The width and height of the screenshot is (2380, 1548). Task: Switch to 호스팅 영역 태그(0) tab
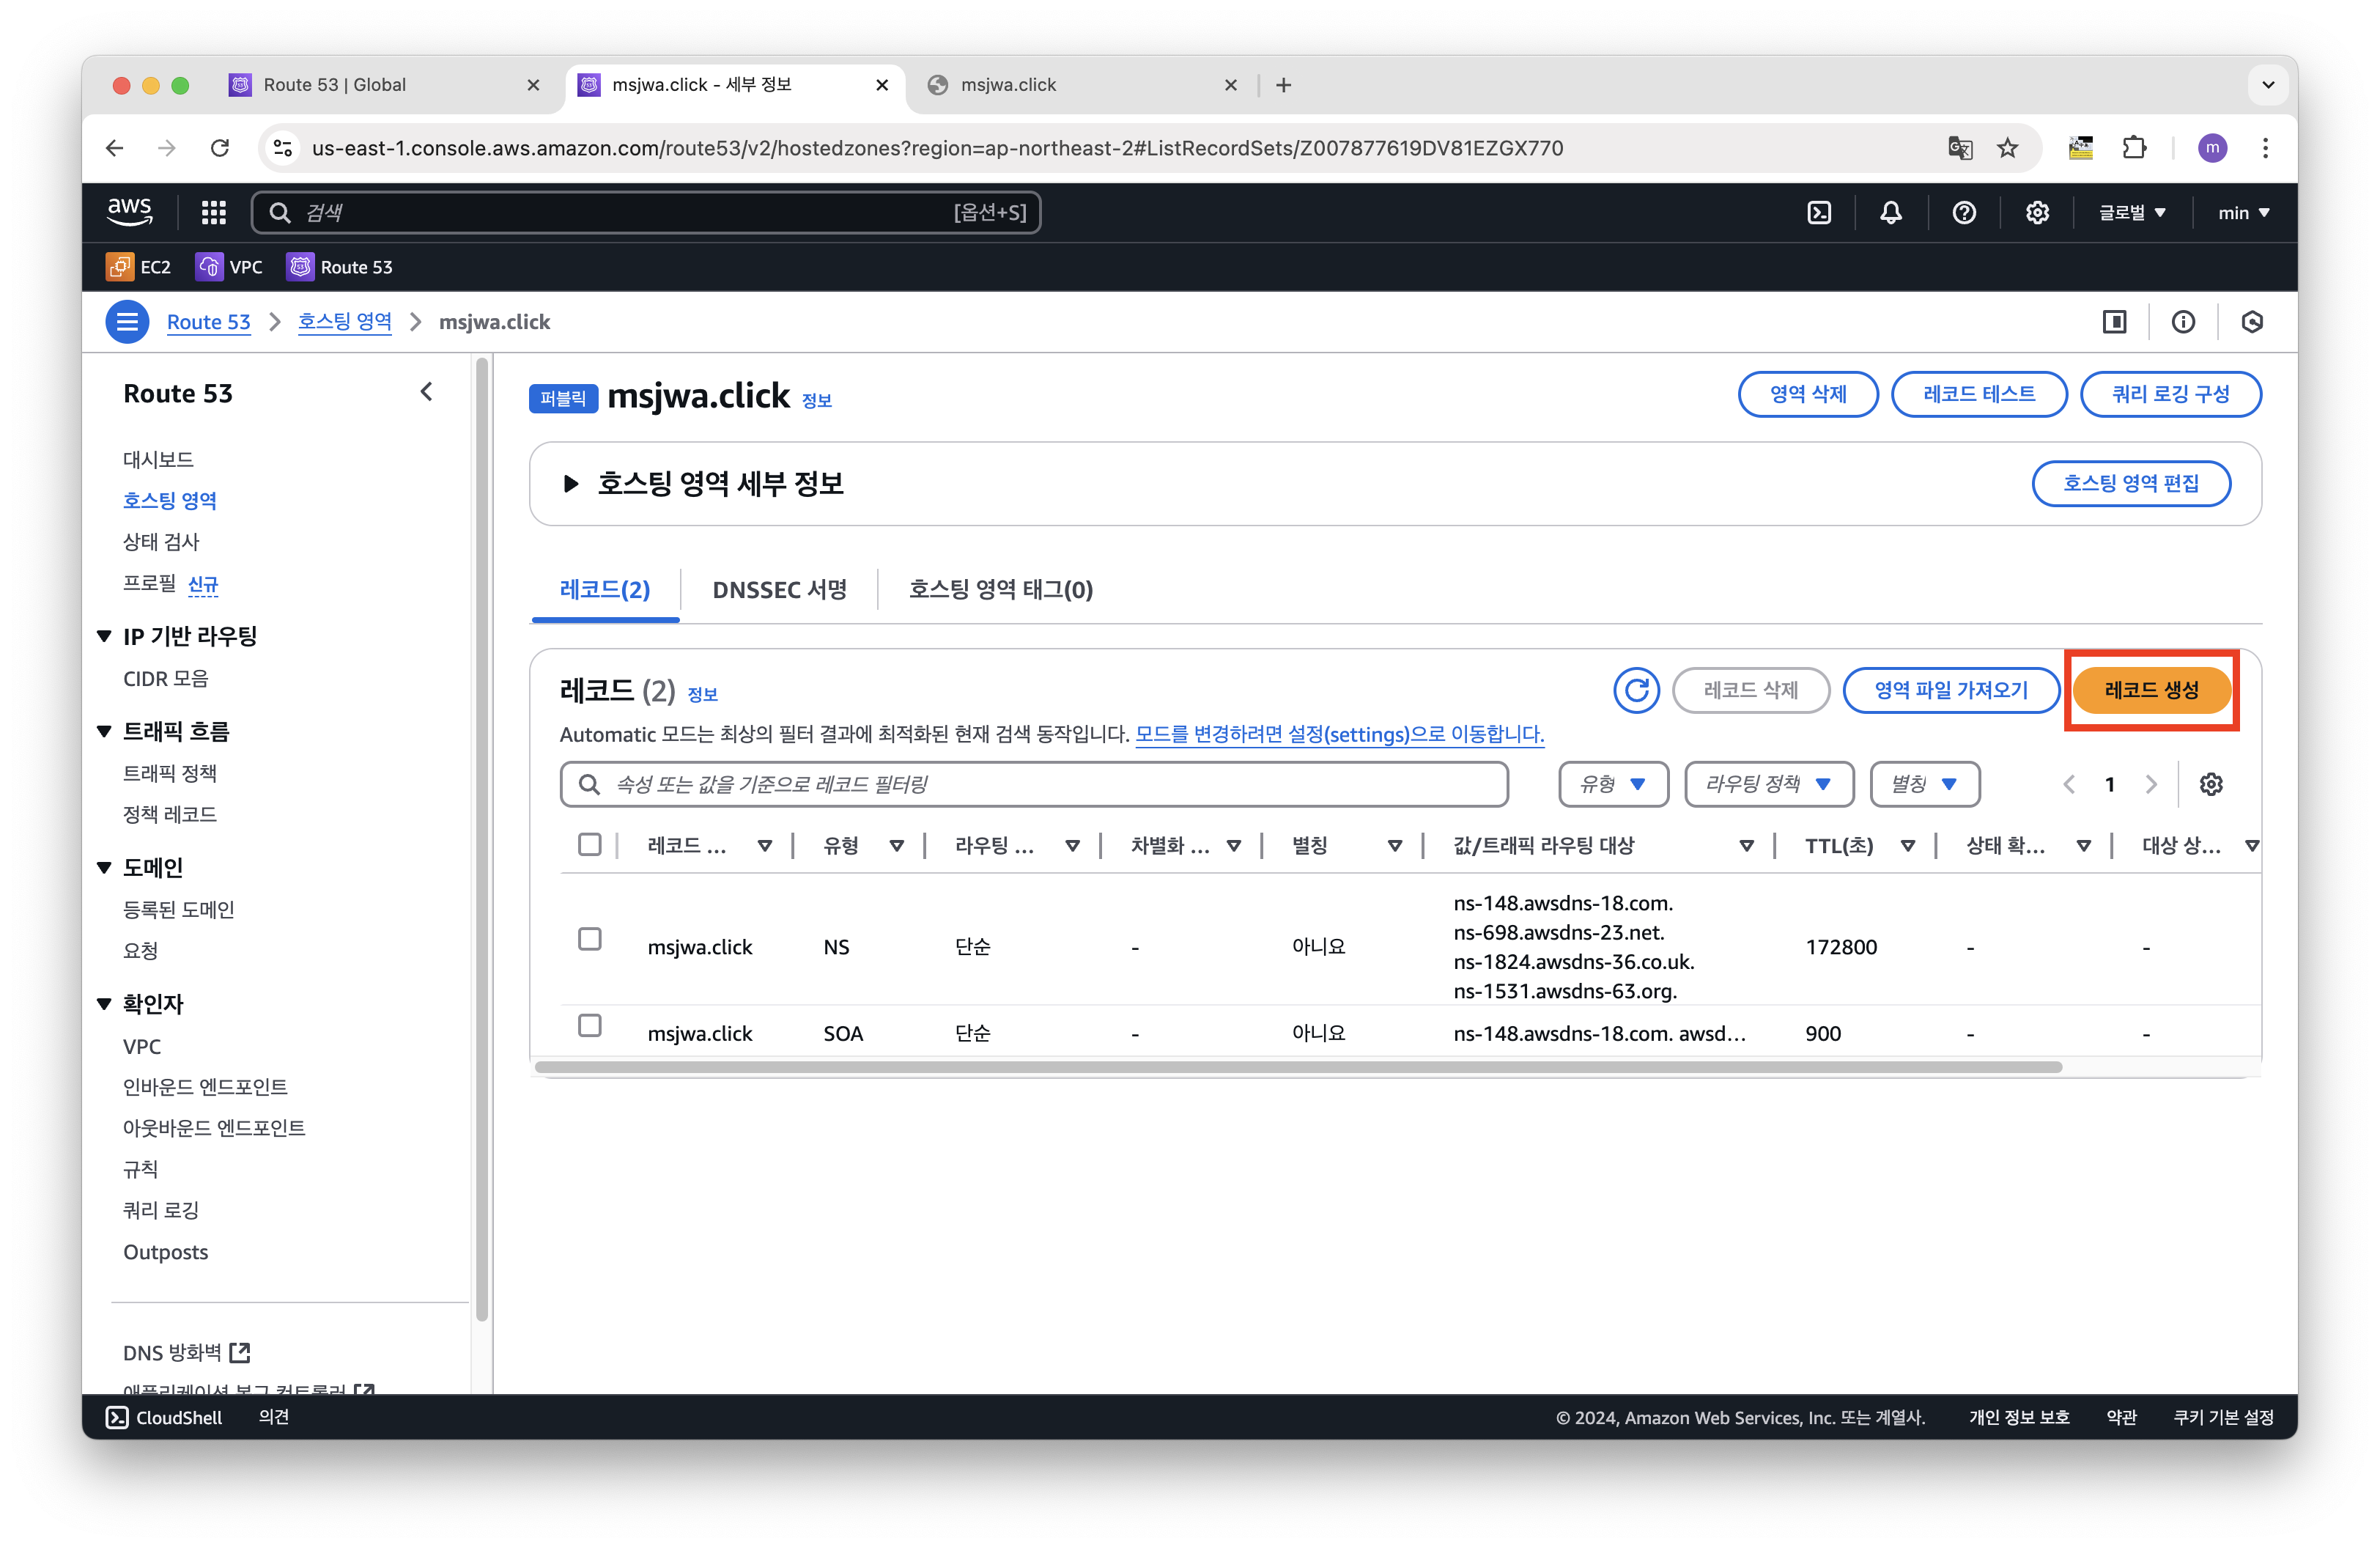pyautogui.click(x=1000, y=590)
